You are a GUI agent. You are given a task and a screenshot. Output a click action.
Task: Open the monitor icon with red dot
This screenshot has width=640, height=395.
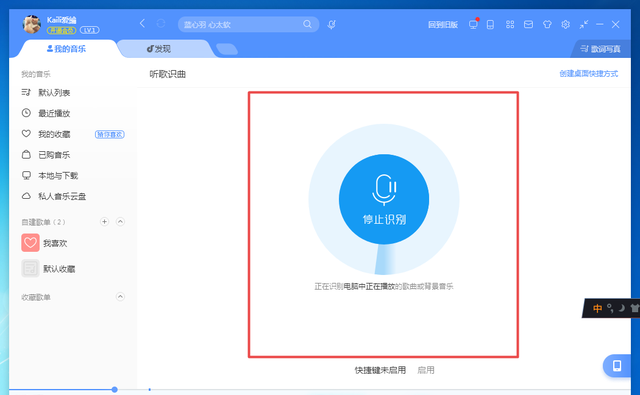[473, 24]
